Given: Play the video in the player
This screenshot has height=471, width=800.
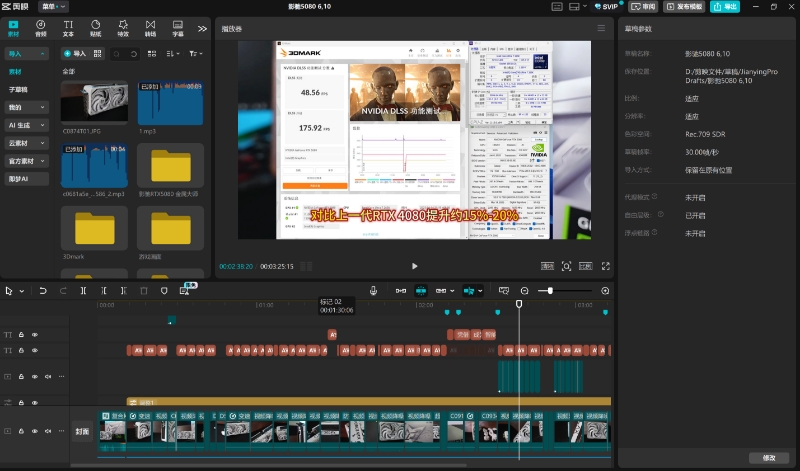Looking at the screenshot, I should (415, 266).
